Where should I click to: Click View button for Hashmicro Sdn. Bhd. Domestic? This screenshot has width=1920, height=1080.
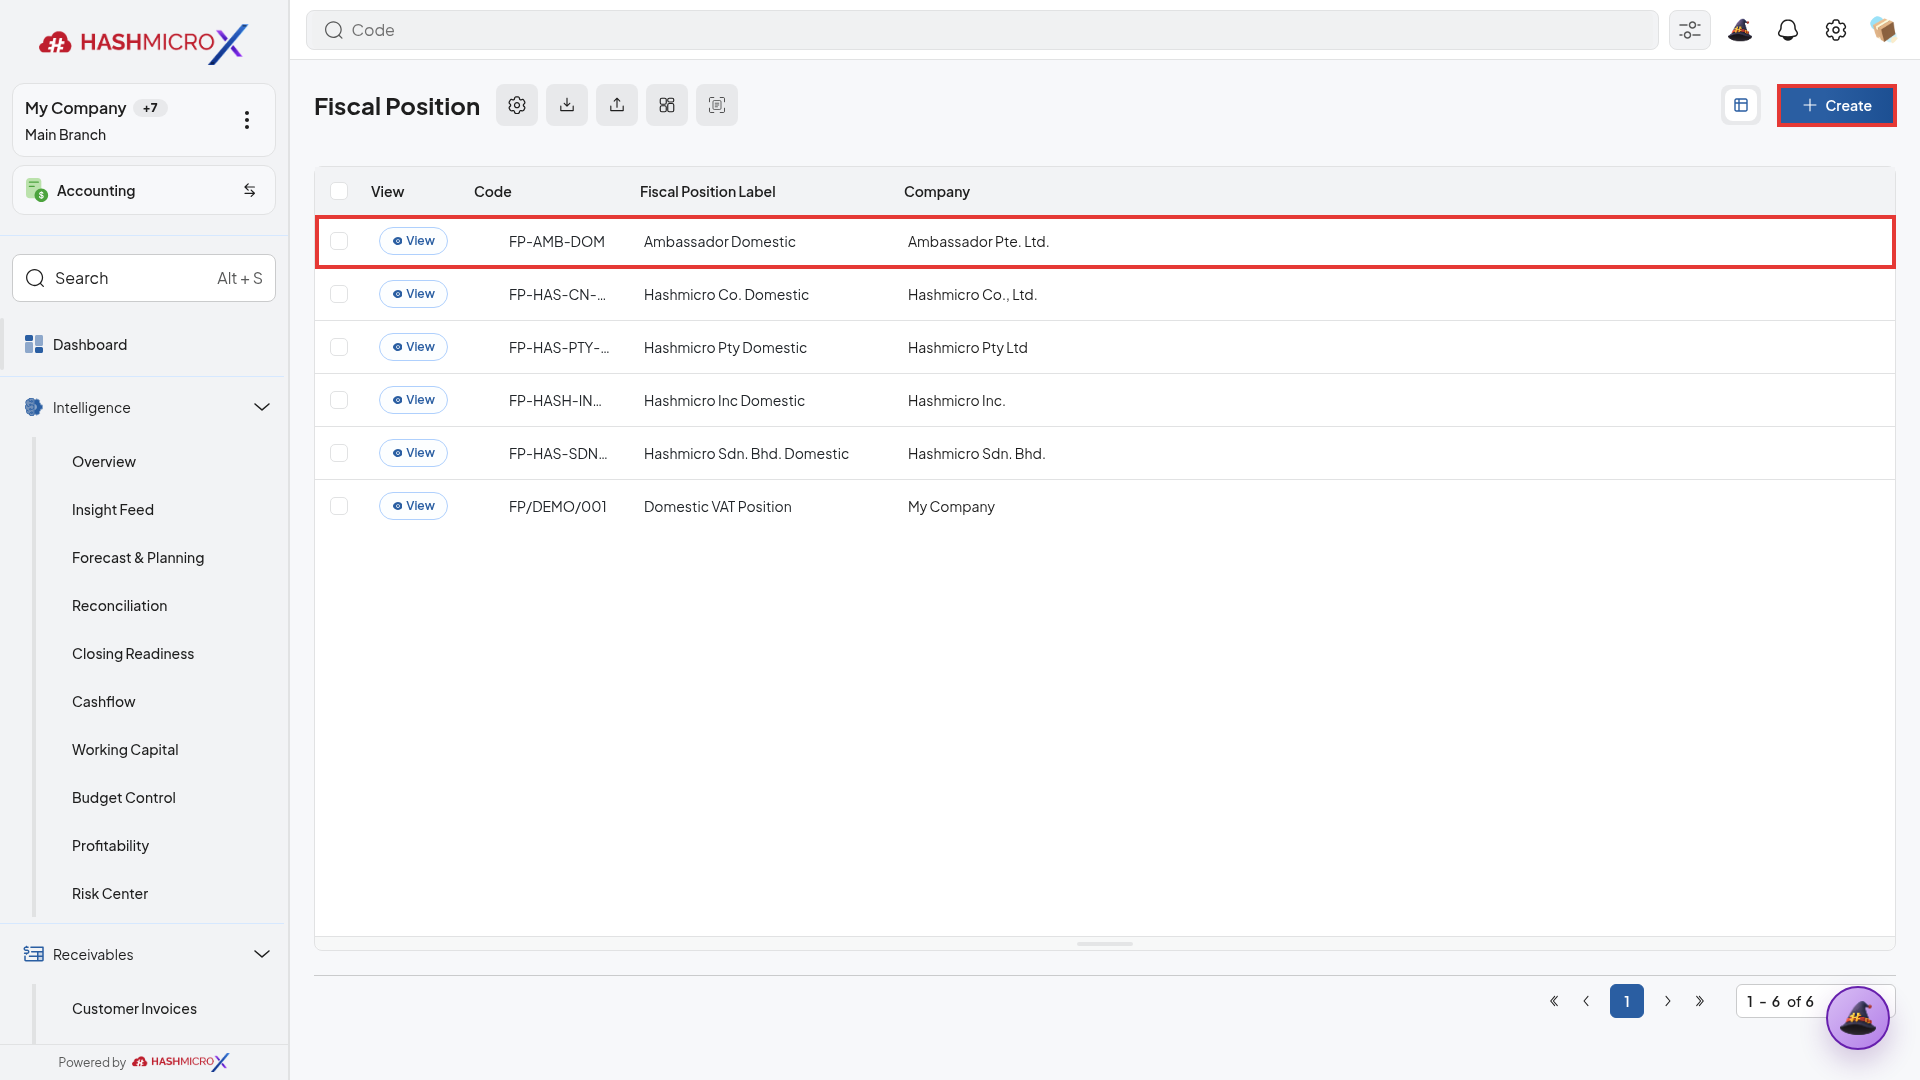[413, 453]
